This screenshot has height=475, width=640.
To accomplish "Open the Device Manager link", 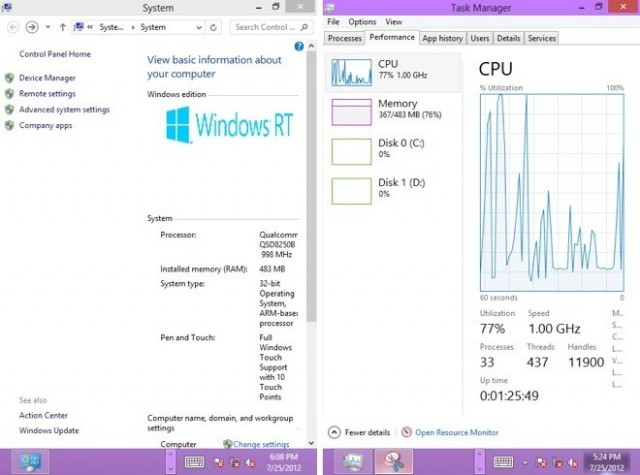I will pyautogui.click(x=47, y=77).
